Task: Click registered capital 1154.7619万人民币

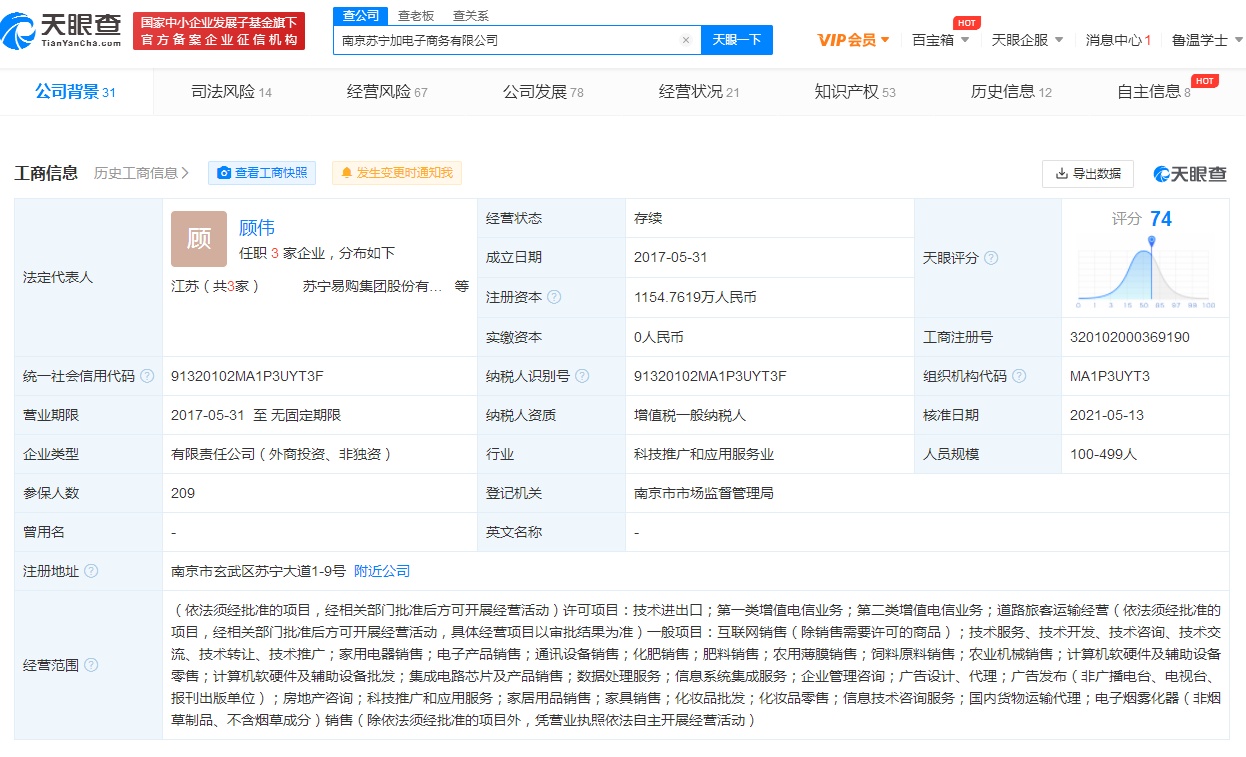Action: (x=695, y=297)
